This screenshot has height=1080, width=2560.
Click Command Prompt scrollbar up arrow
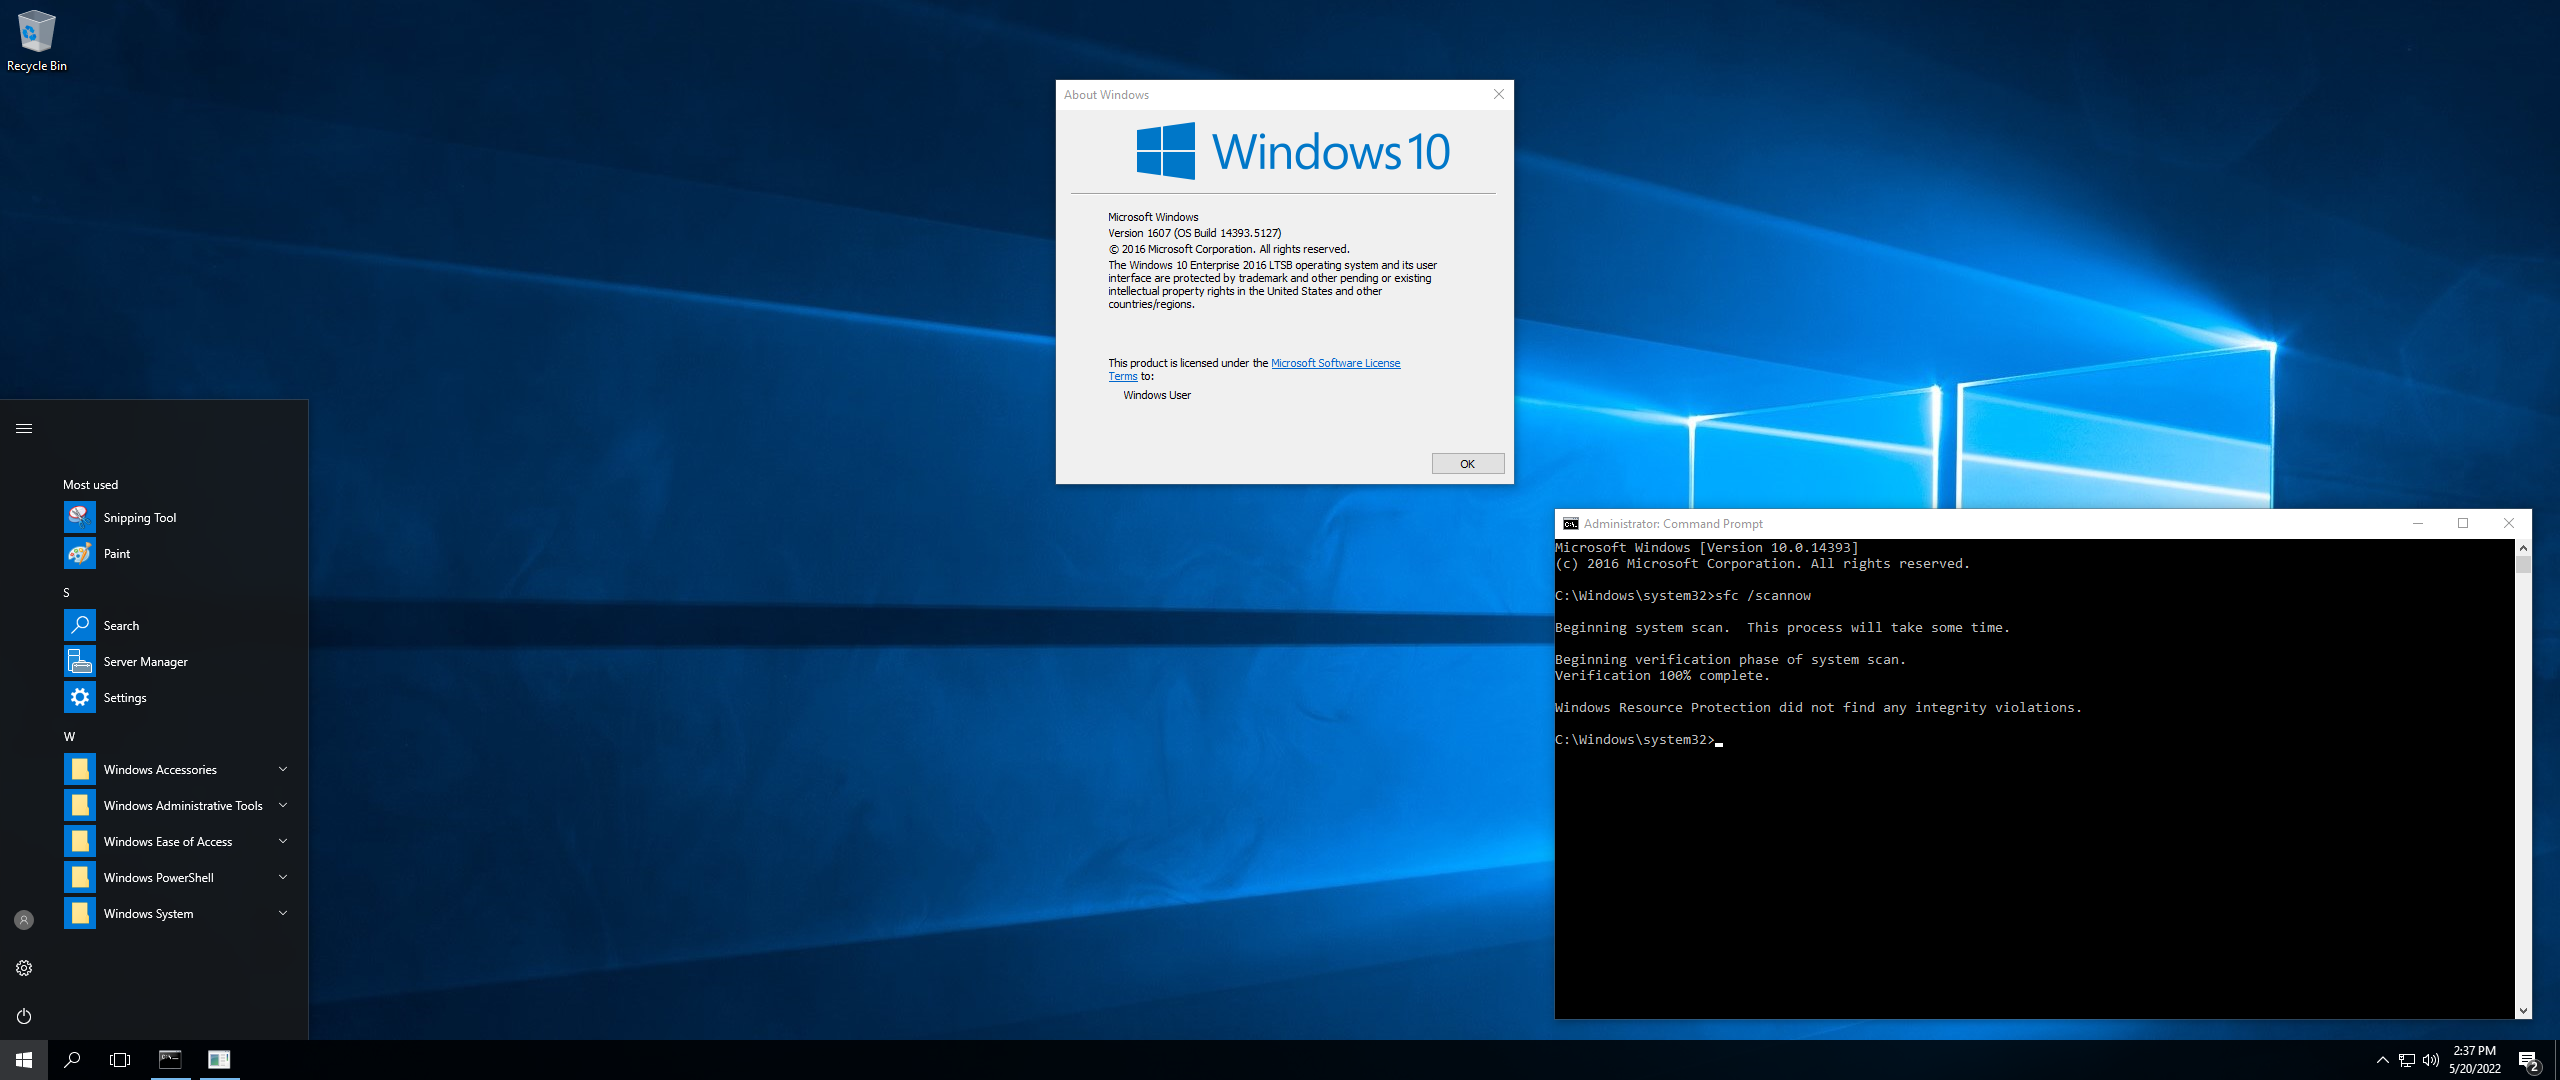pyautogui.click(x=2523, y=548)
